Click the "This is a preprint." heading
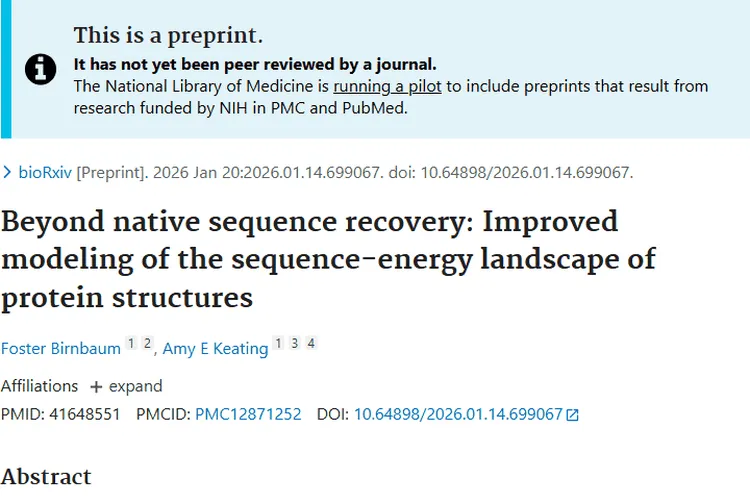 click(x=168, y=36)
